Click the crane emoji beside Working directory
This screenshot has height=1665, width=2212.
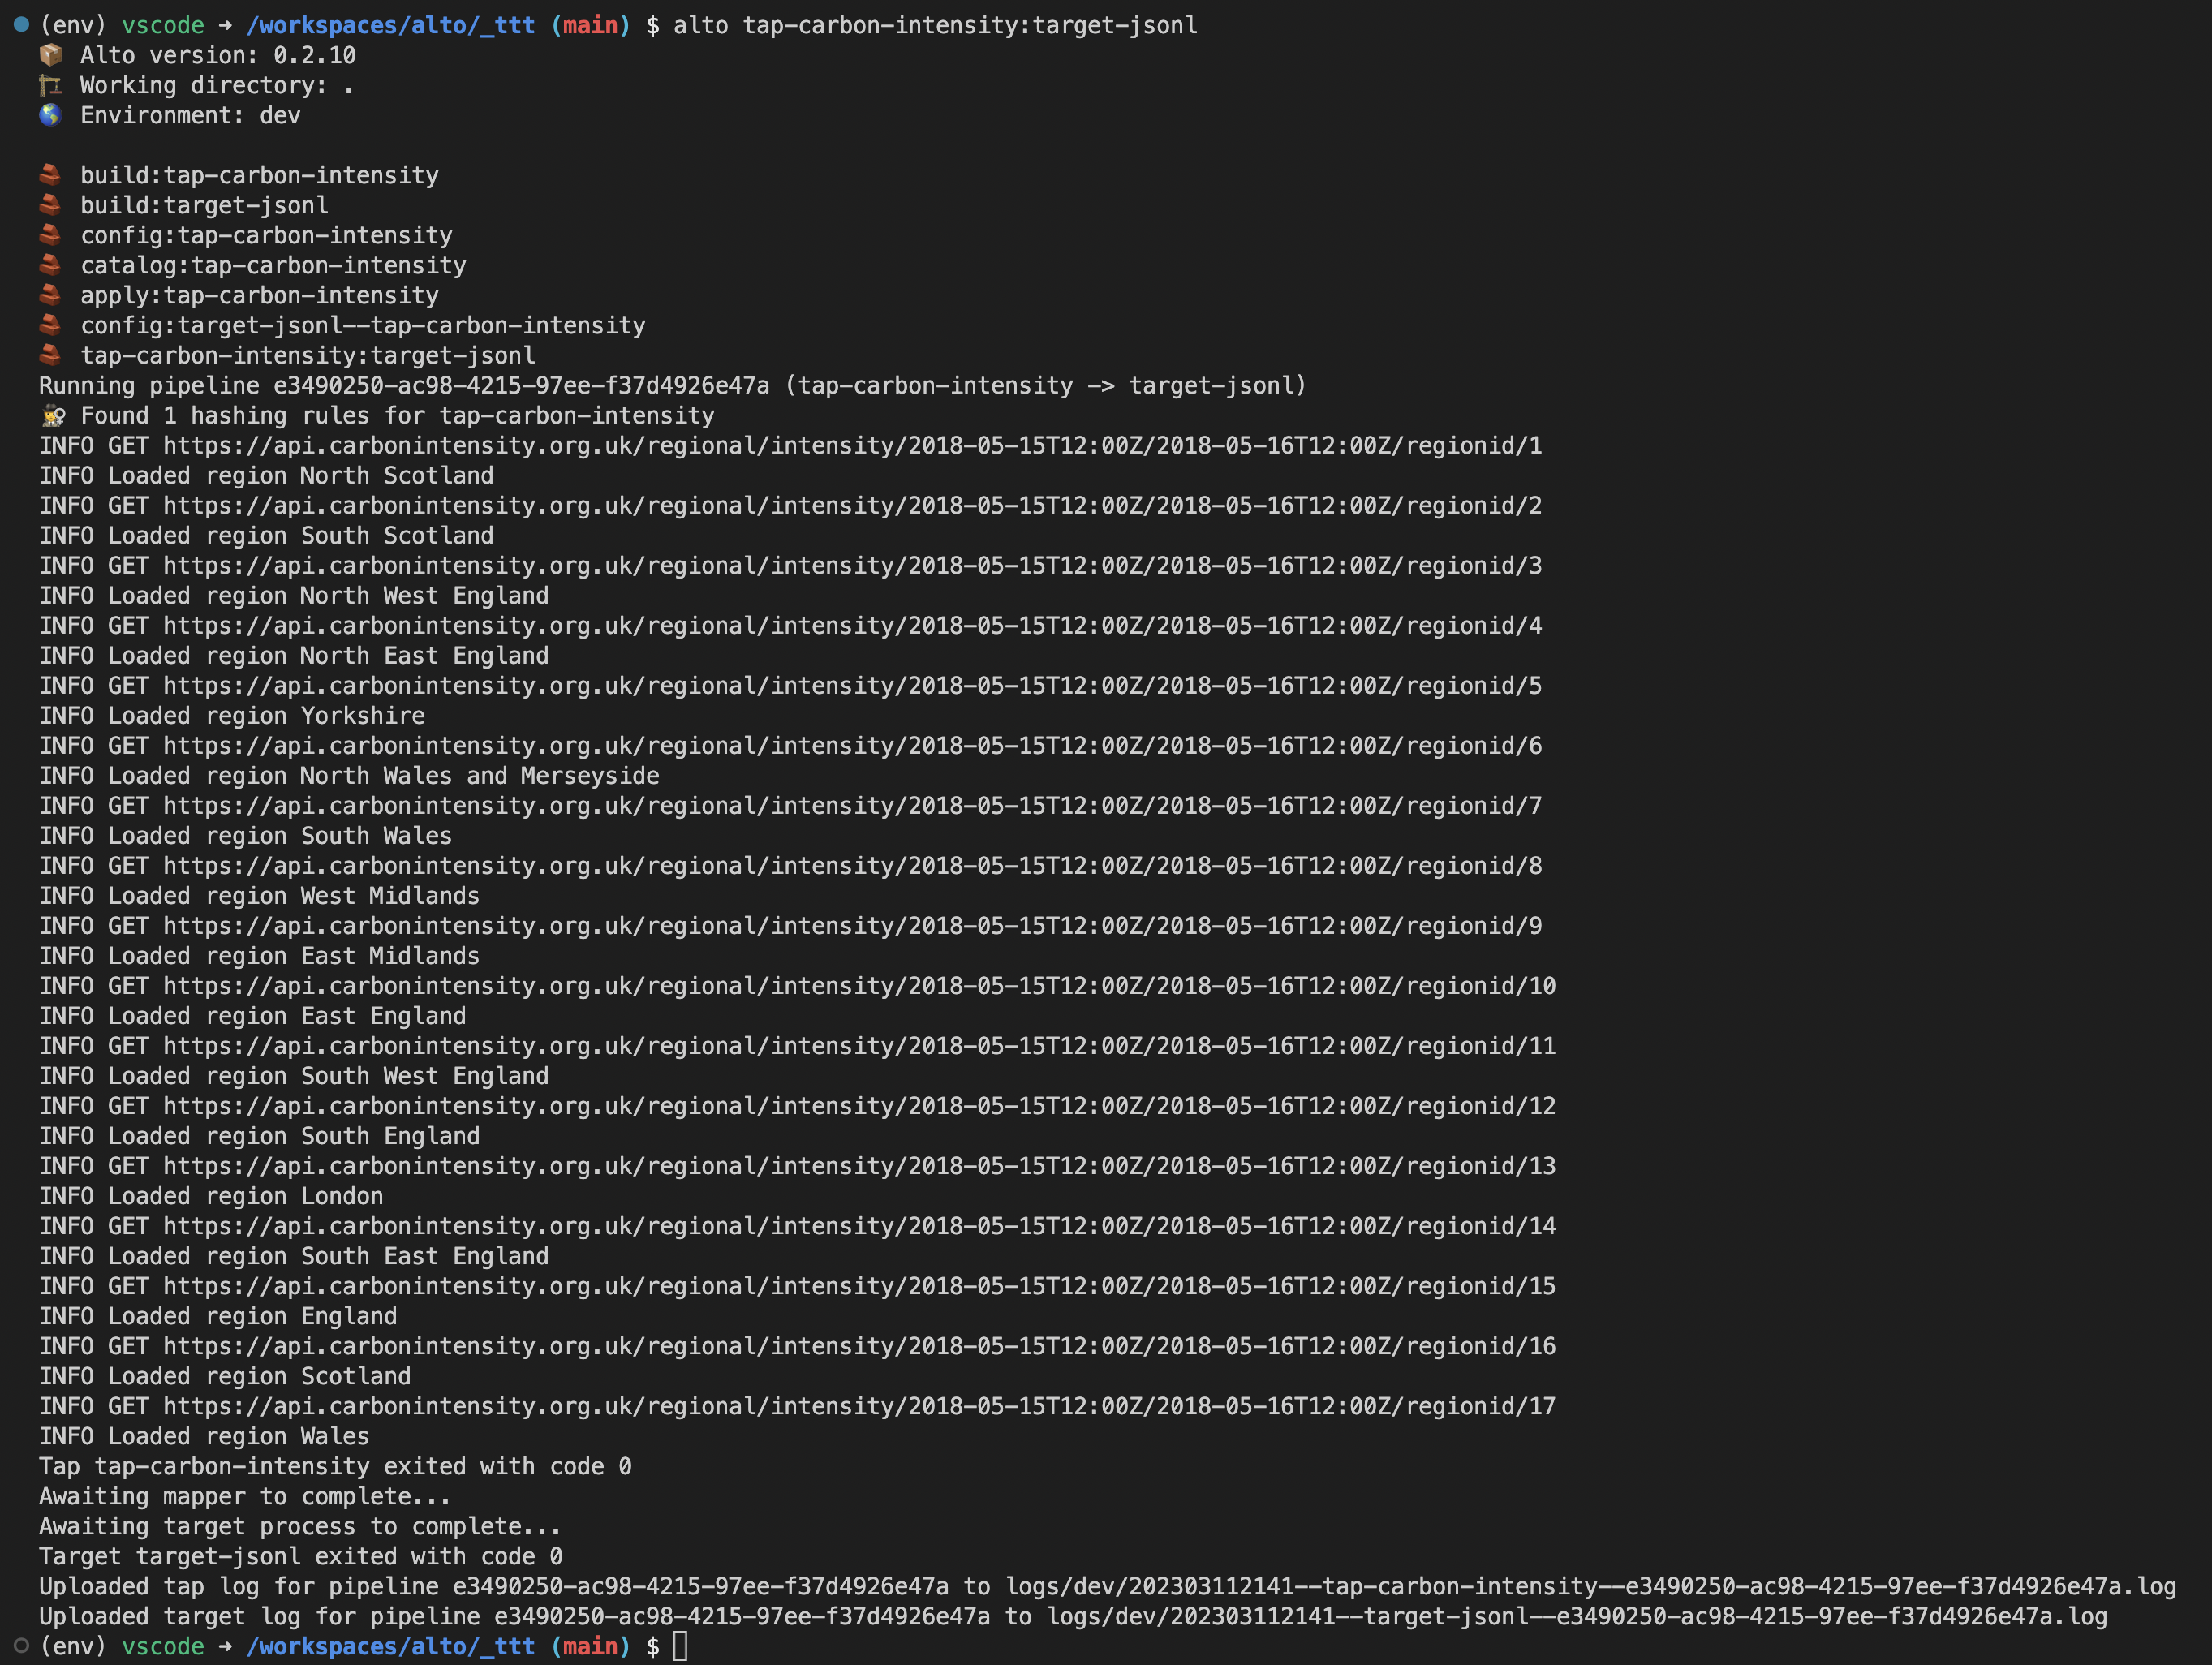tap(51, 85)
